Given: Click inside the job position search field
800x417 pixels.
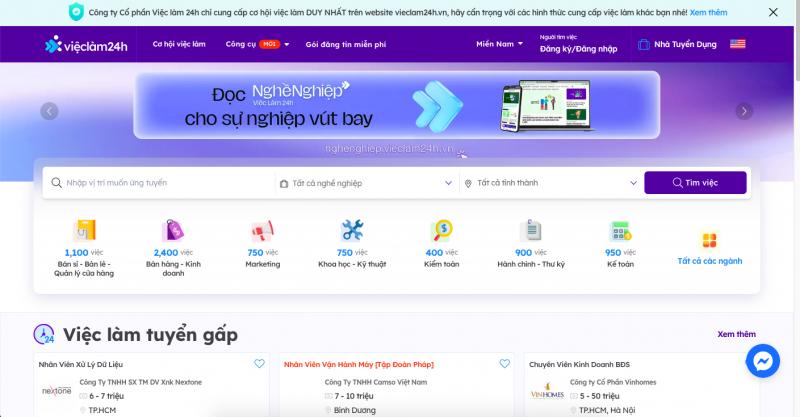Looking at the screenshot, I should (x=161, y=183).
